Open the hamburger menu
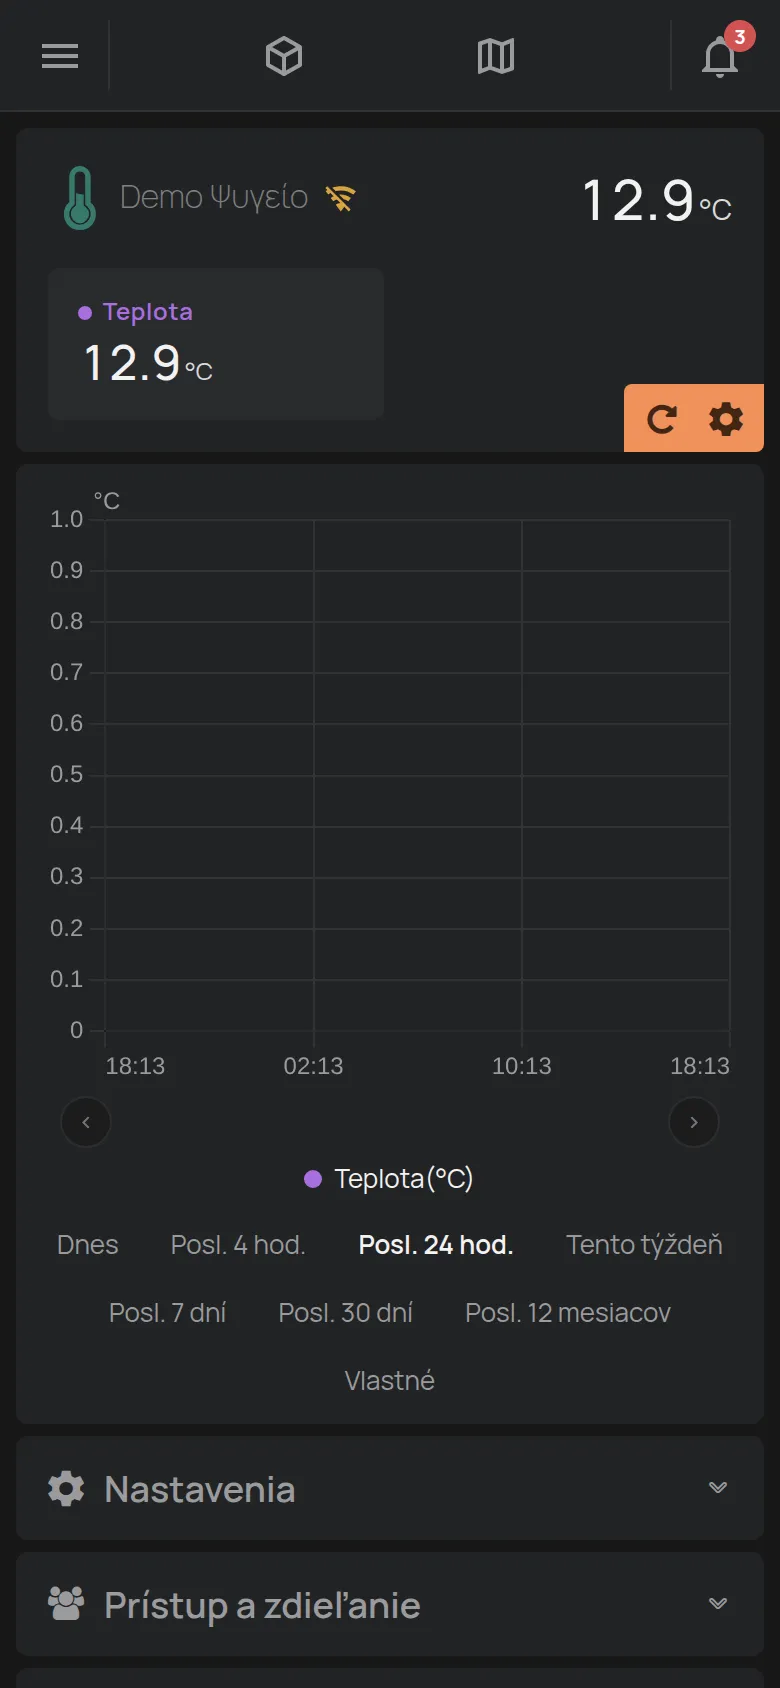 [60, 56]
